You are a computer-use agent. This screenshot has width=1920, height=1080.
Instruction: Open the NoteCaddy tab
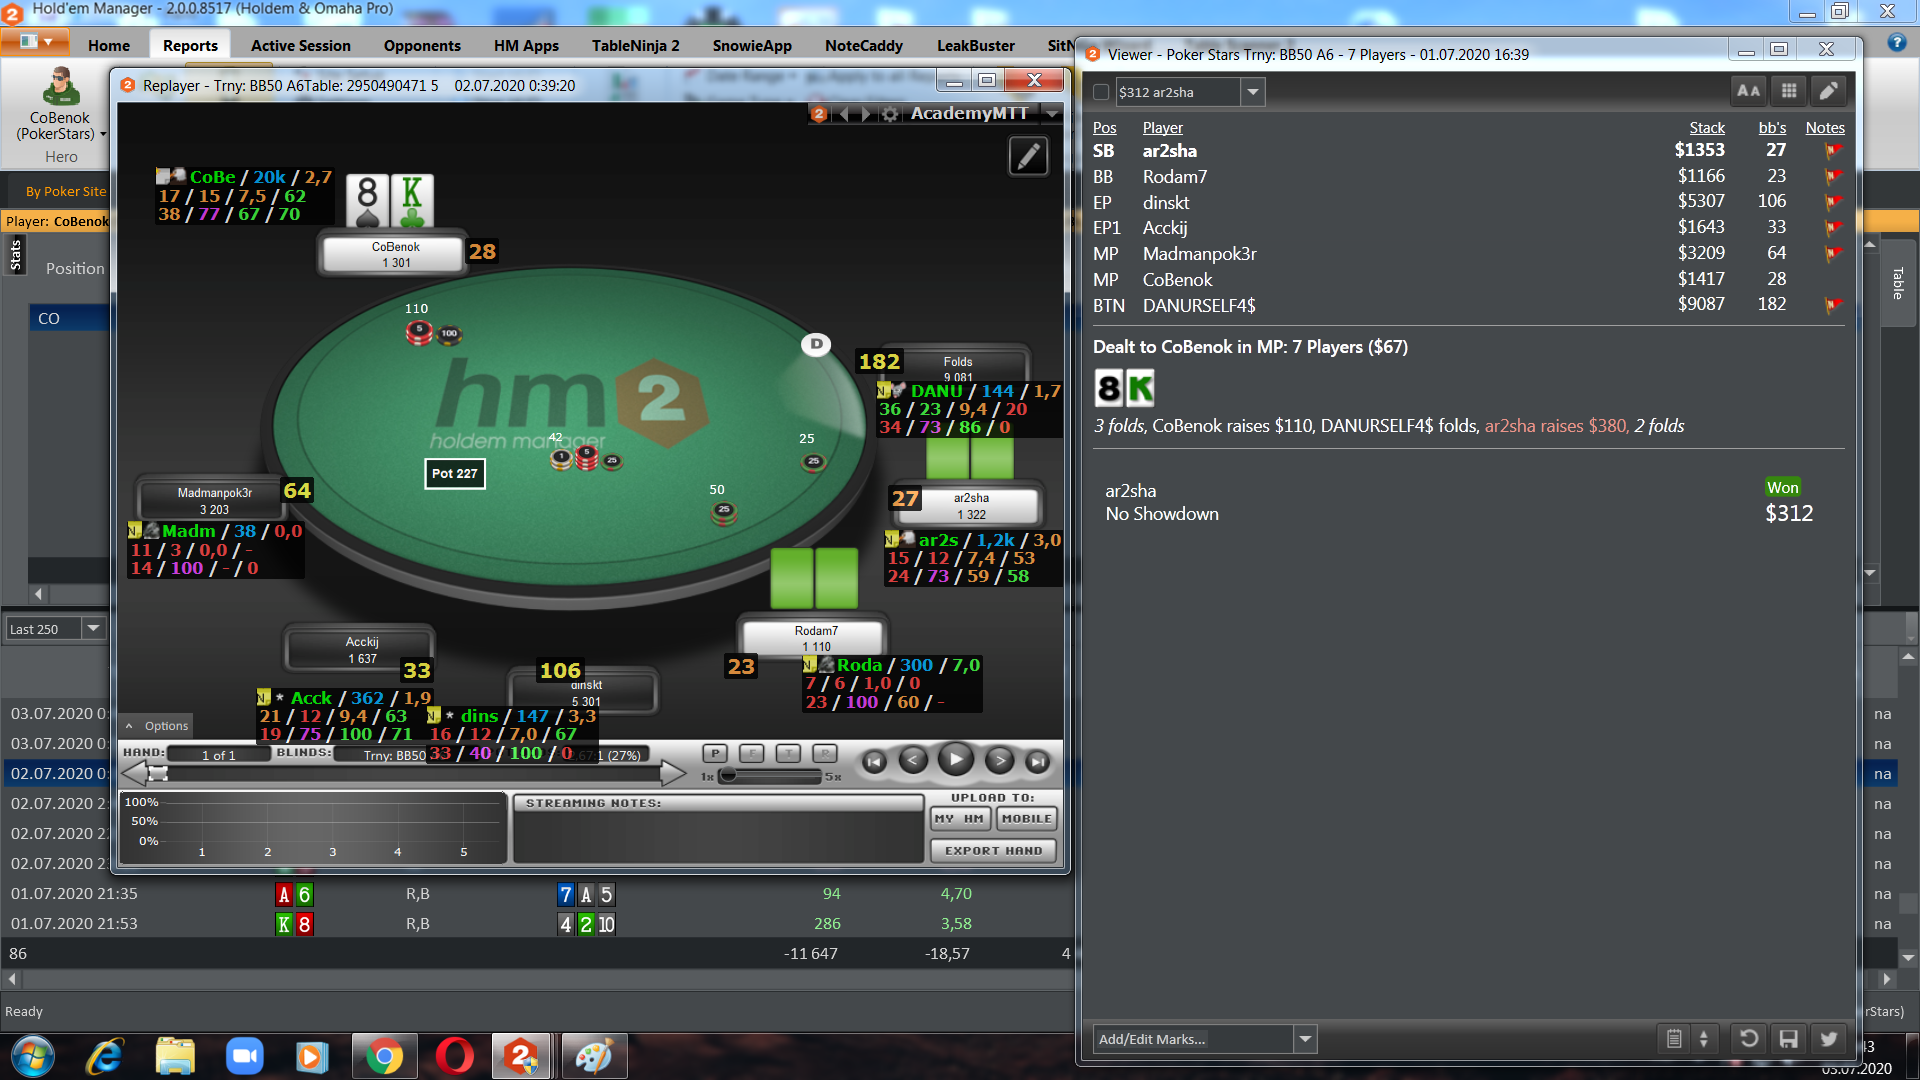point(864,45)
